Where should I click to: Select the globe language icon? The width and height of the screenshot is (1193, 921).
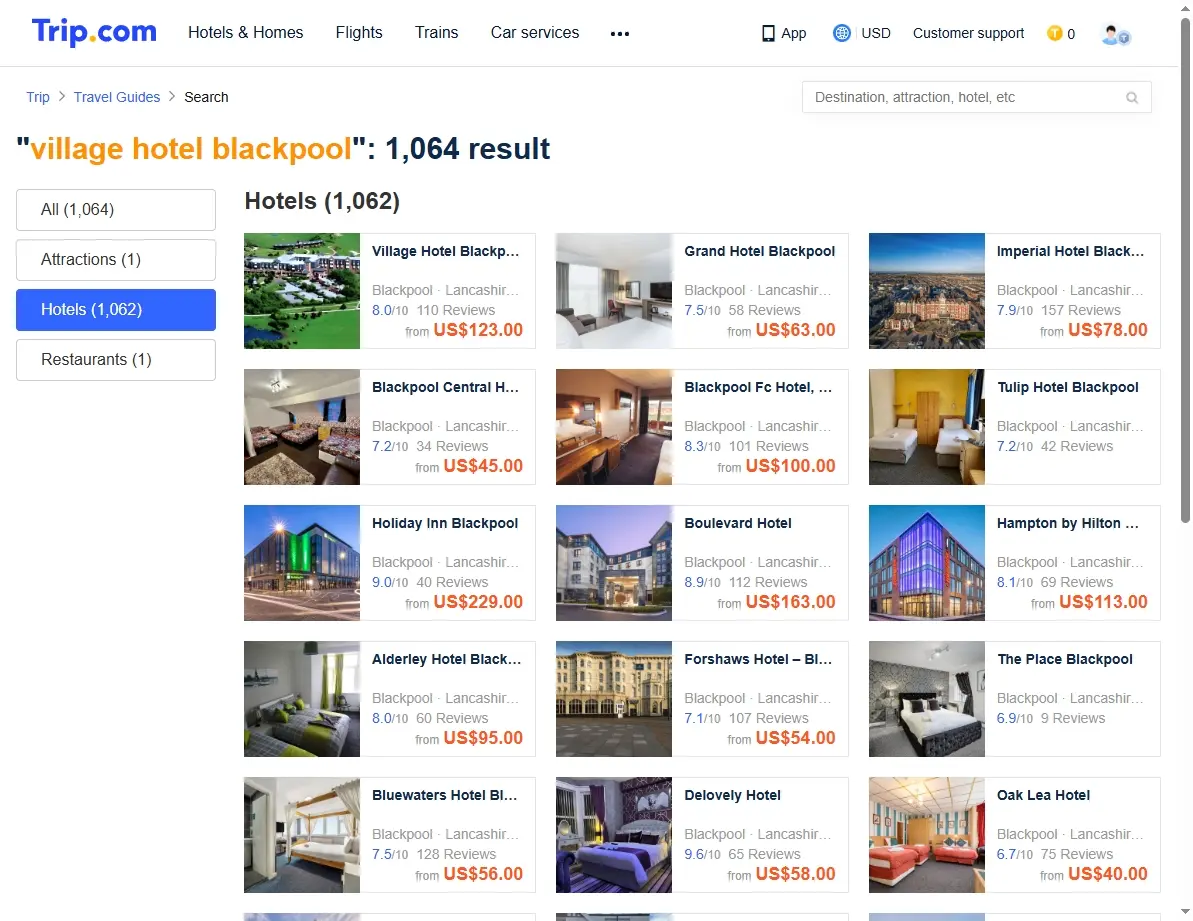click(841, 33)
